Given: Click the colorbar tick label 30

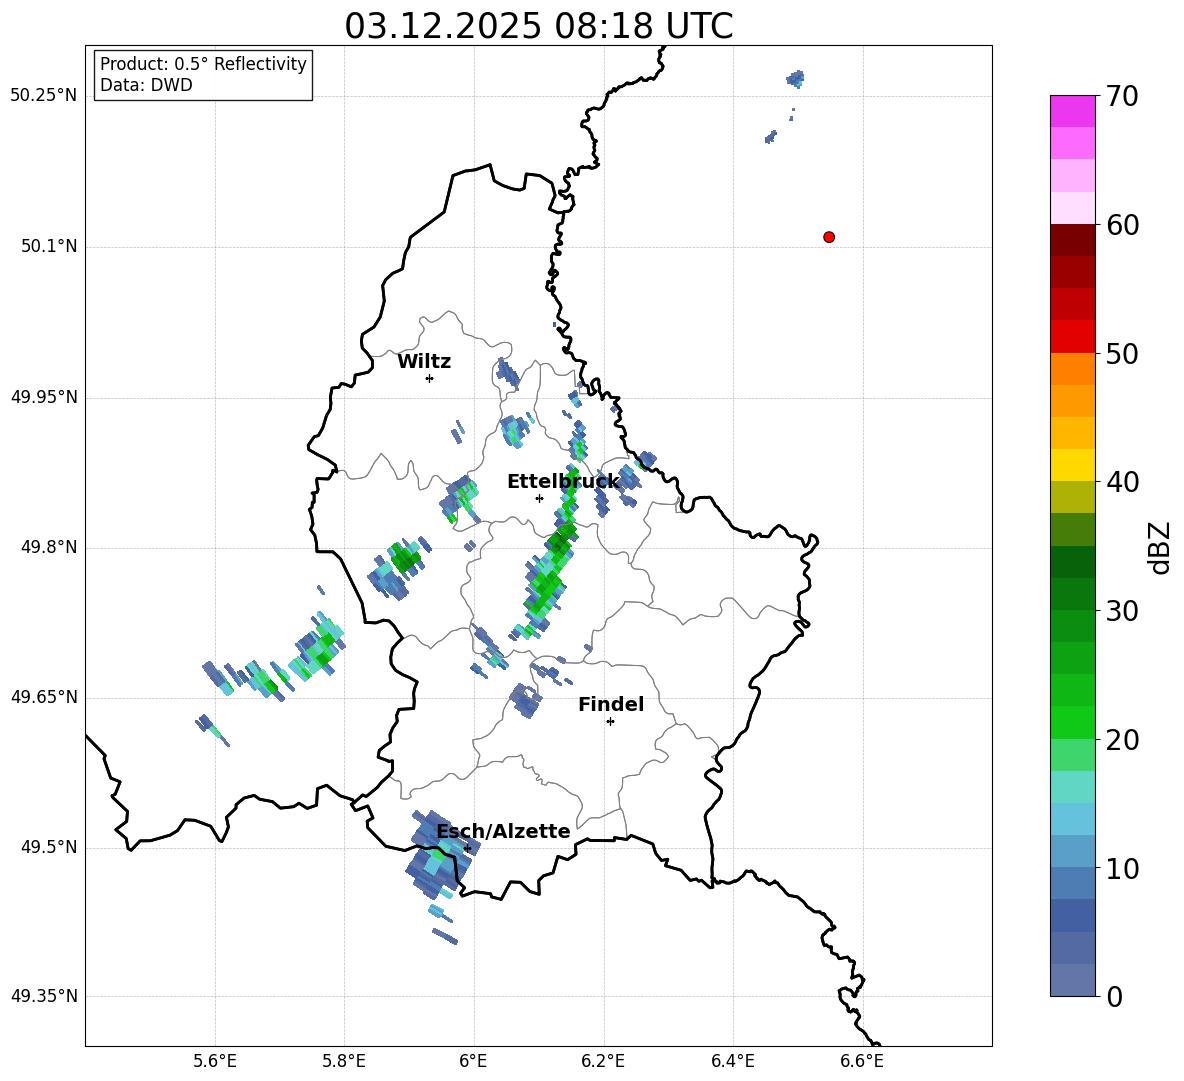Looking at the screenshot, I should coord(1122,611).
